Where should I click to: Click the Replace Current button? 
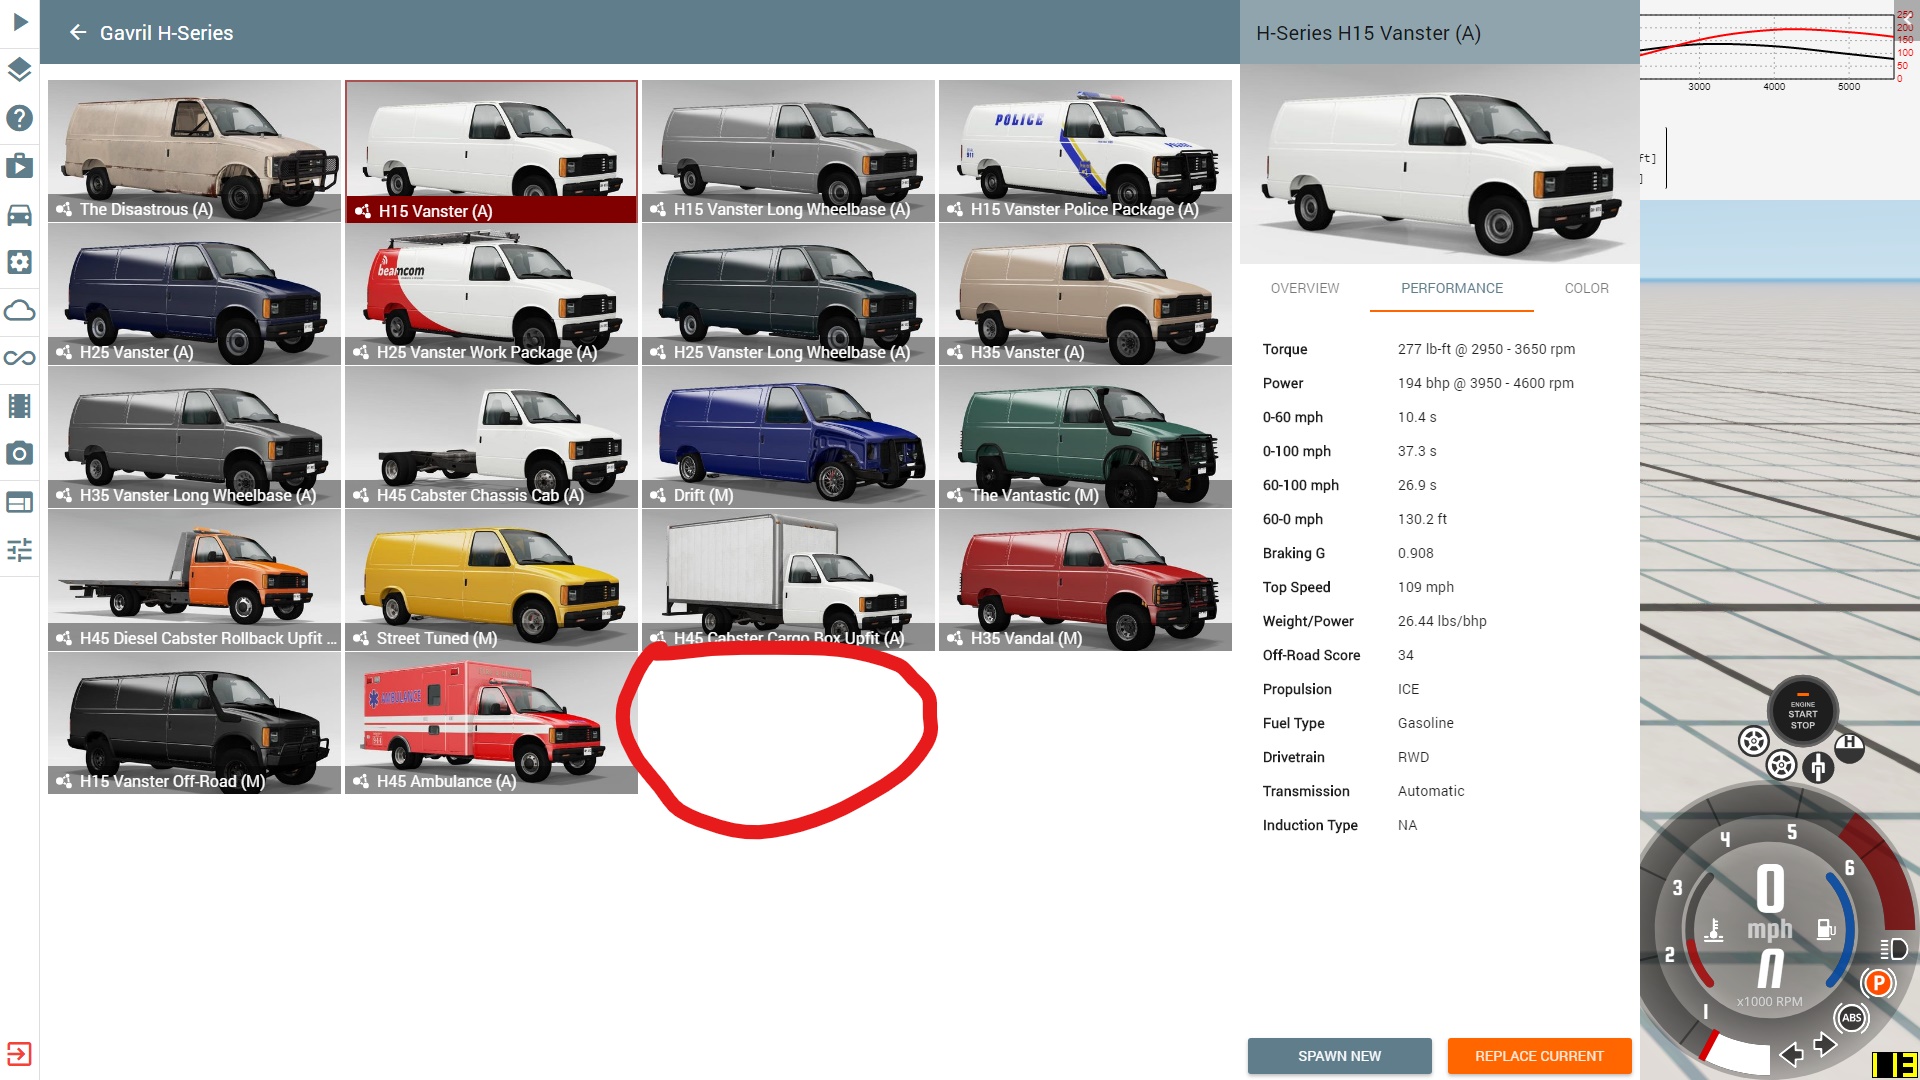[x=1539, y=1056]
